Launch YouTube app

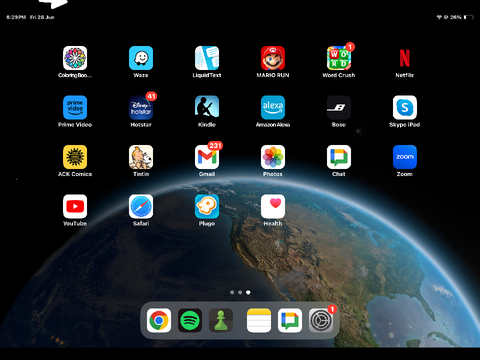(x=75, y=206)
